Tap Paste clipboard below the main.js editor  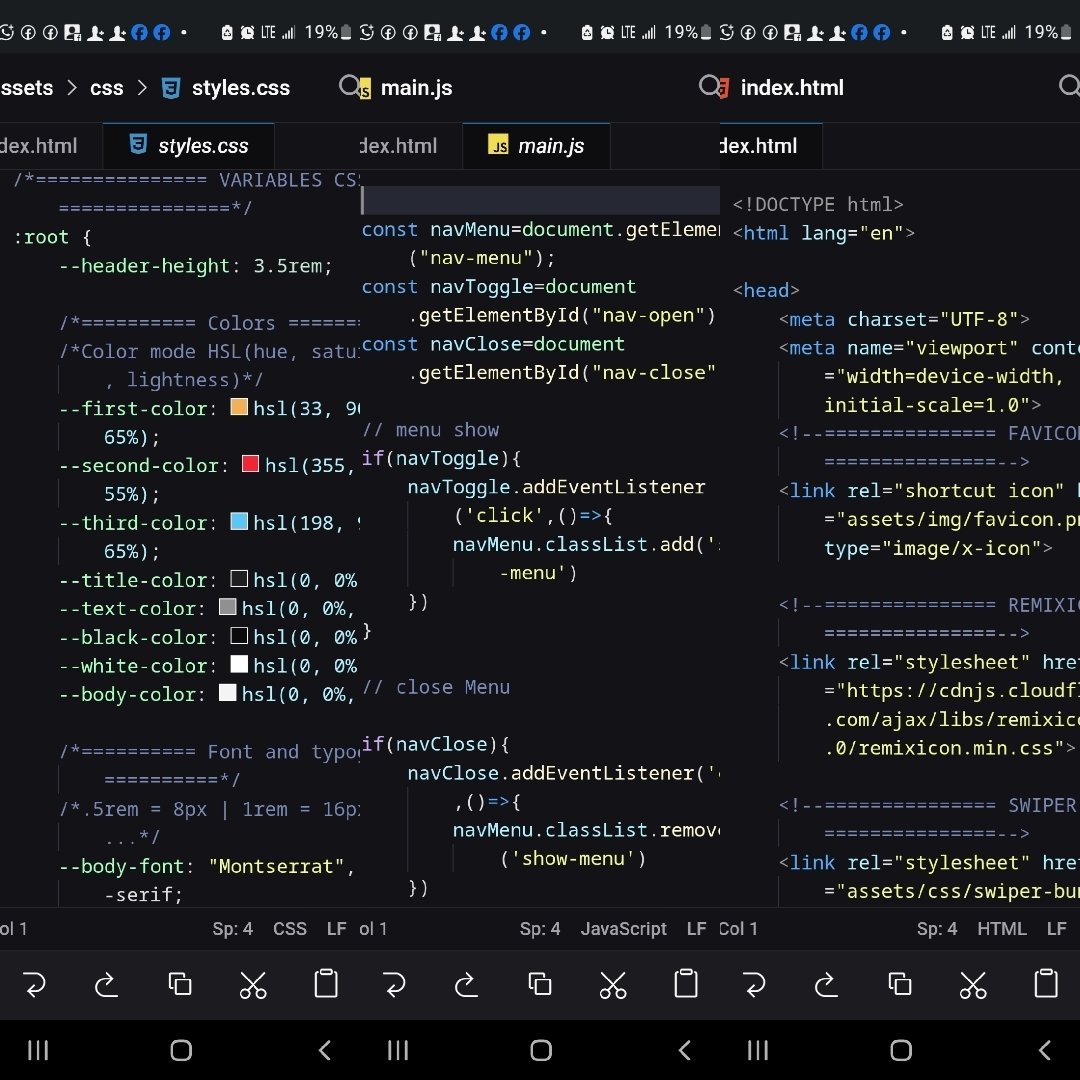(686, 984)
